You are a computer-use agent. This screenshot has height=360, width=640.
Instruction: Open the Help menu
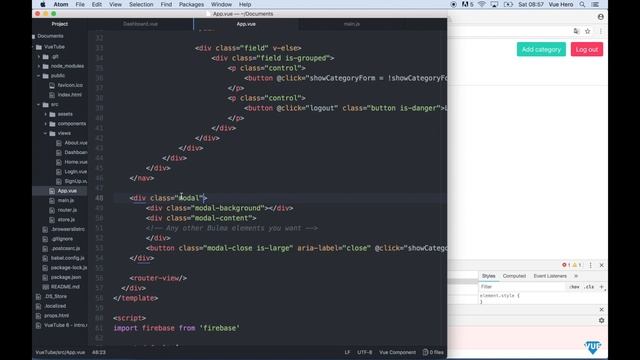tap(245, 4)
